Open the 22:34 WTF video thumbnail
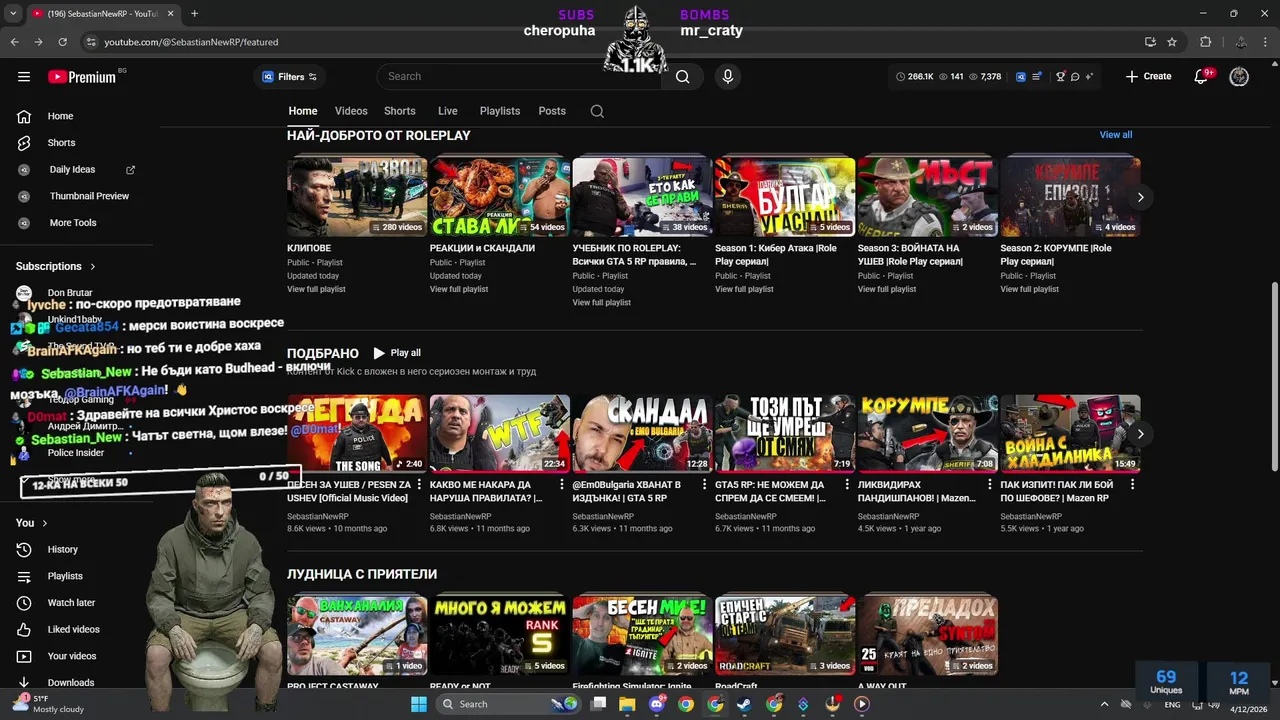1280x720 pixels. (500, 433)
